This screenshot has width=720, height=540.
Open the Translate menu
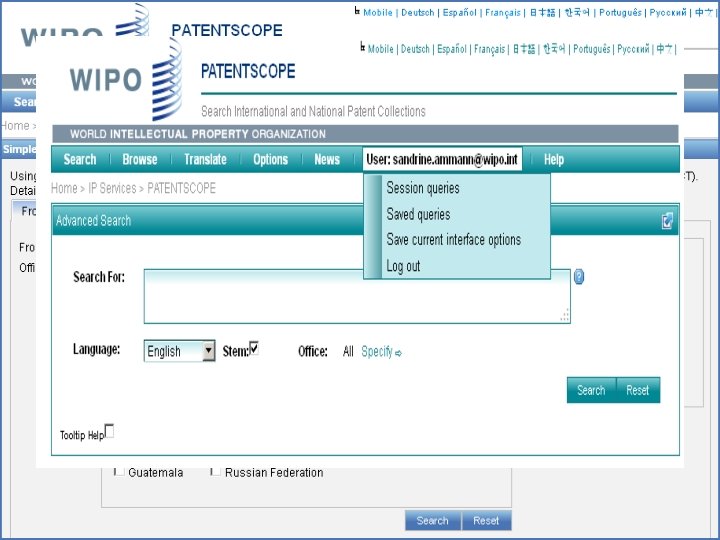pos(205,159)
